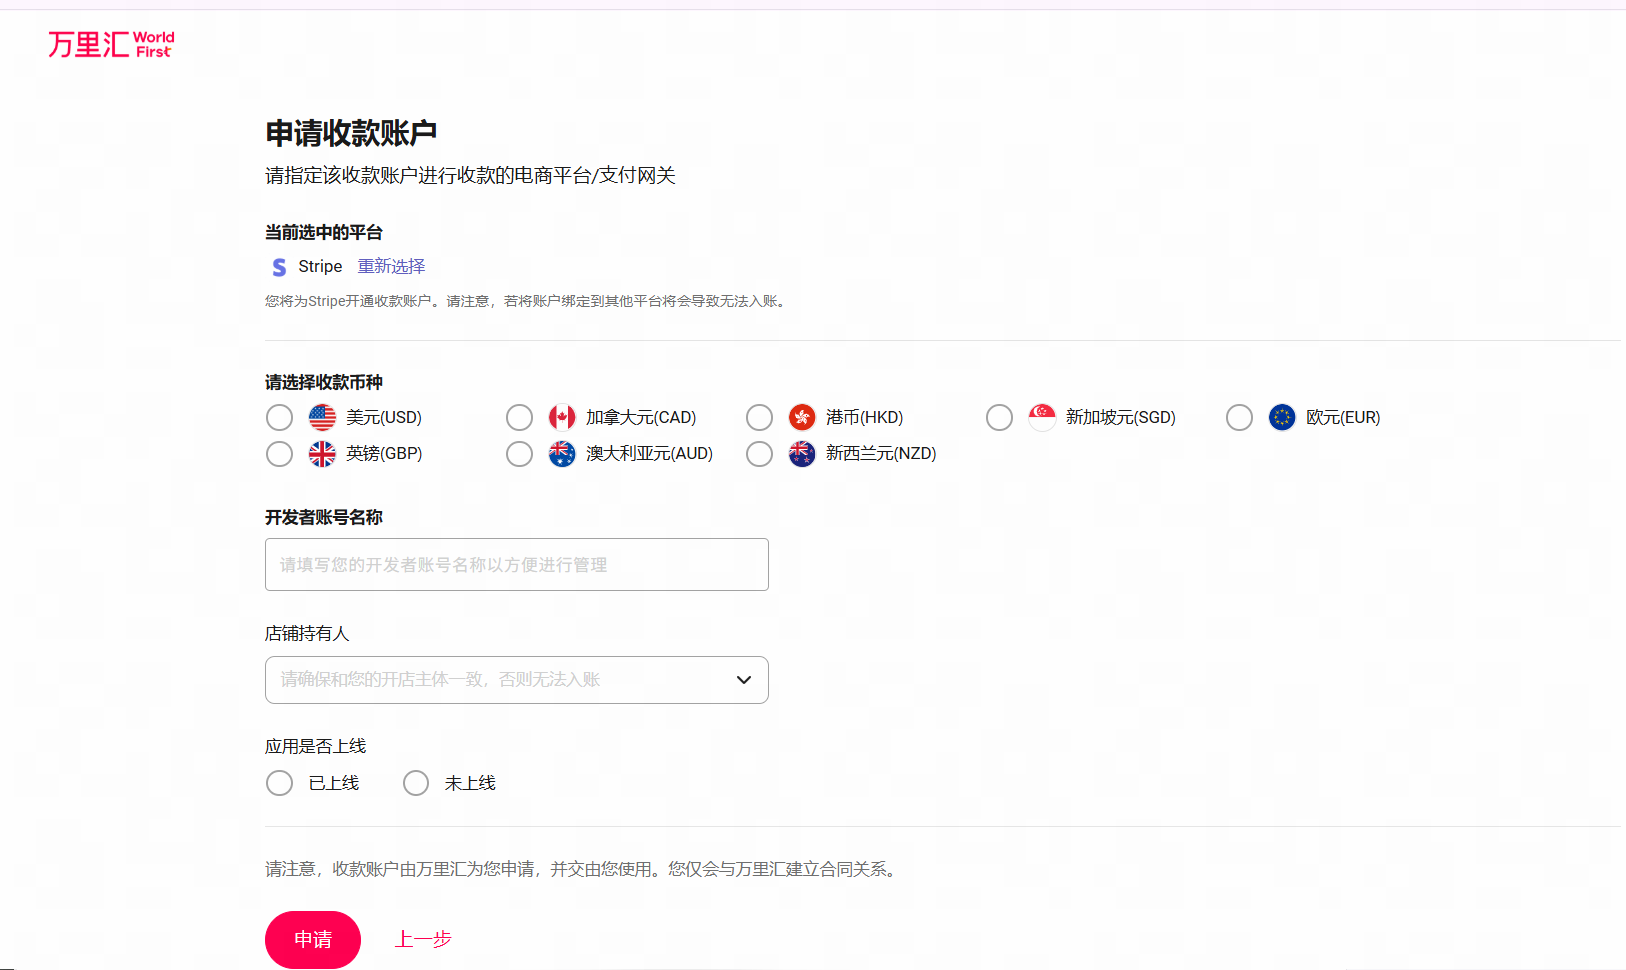Click the 未上线 label text
1626x970 pixels.
point(470,783)
